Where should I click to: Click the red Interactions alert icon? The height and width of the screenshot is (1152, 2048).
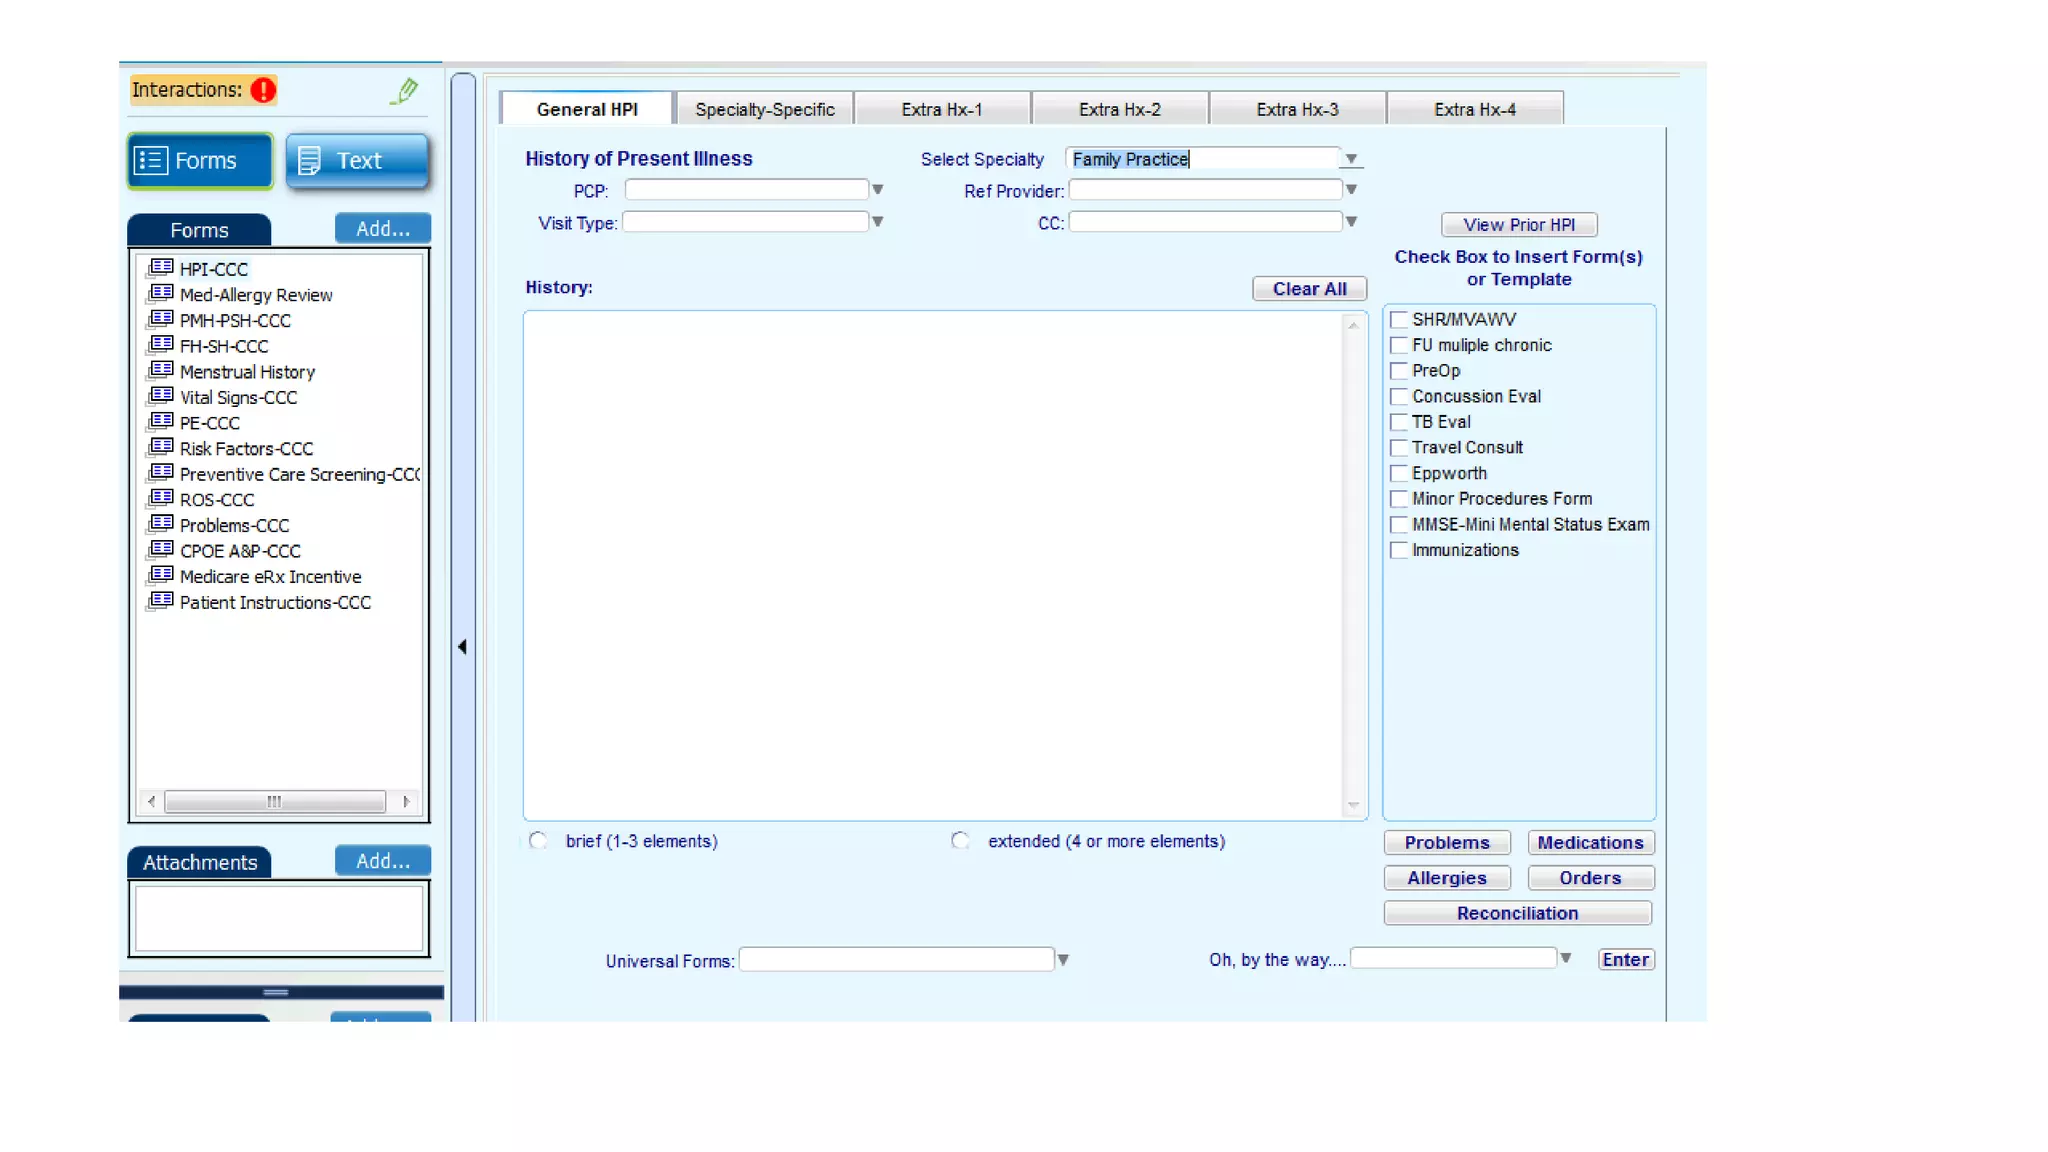pyautogui.click(x=263, y=90)
